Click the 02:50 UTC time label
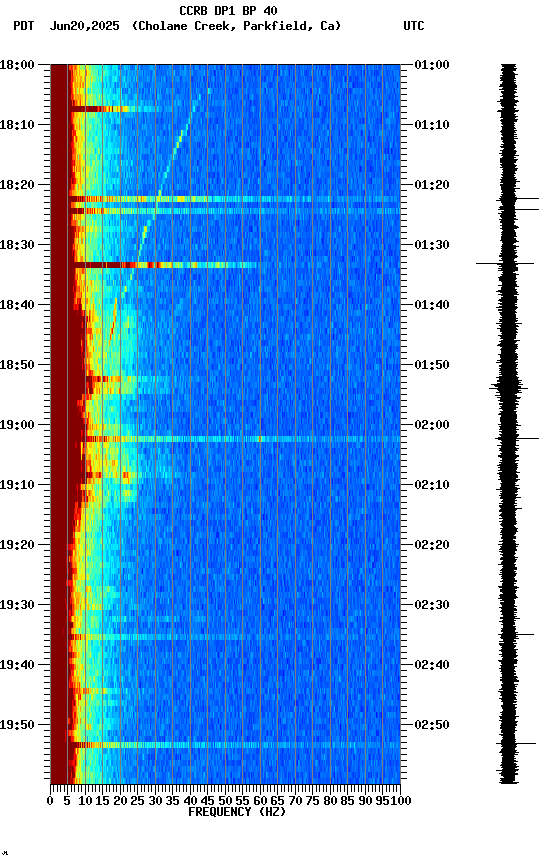The image size is (552, 864). (x=432, y=725)
